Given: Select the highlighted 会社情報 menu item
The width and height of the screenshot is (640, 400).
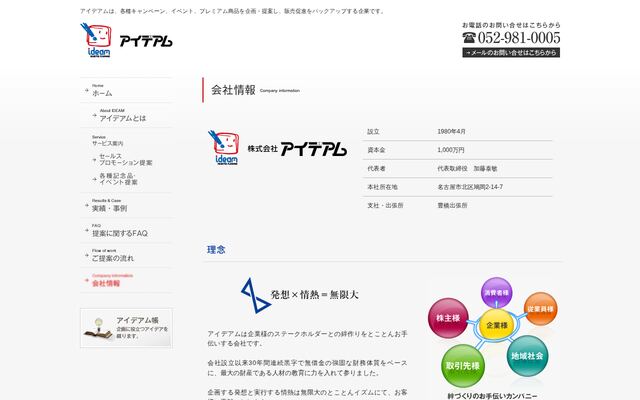Looking at the screenshot, I should coord(106,283).
